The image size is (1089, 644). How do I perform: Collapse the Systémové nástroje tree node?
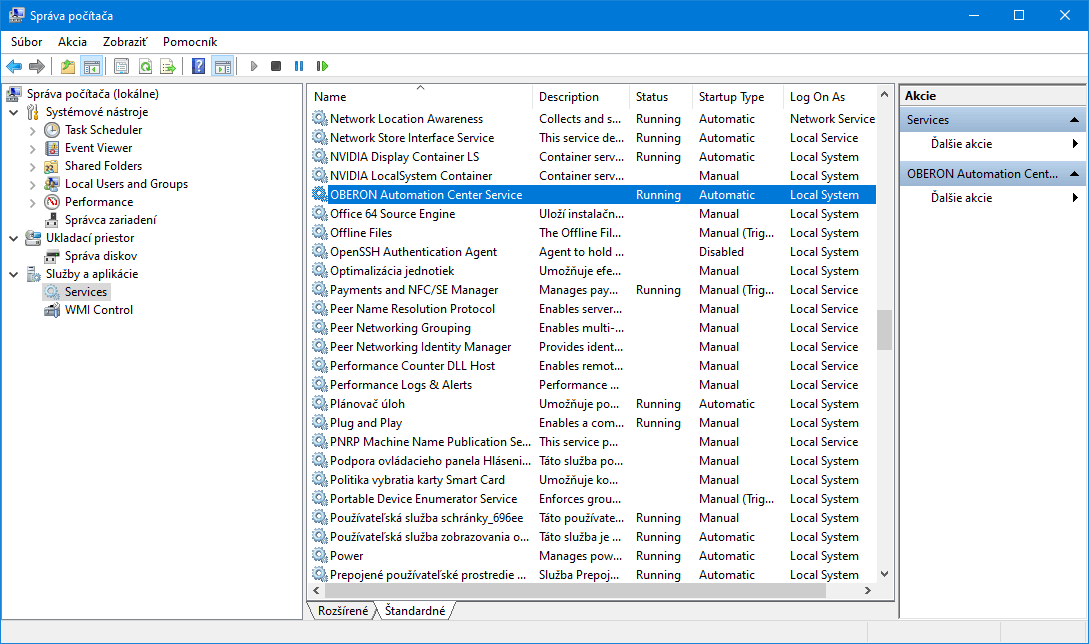(x=14, y=112)
